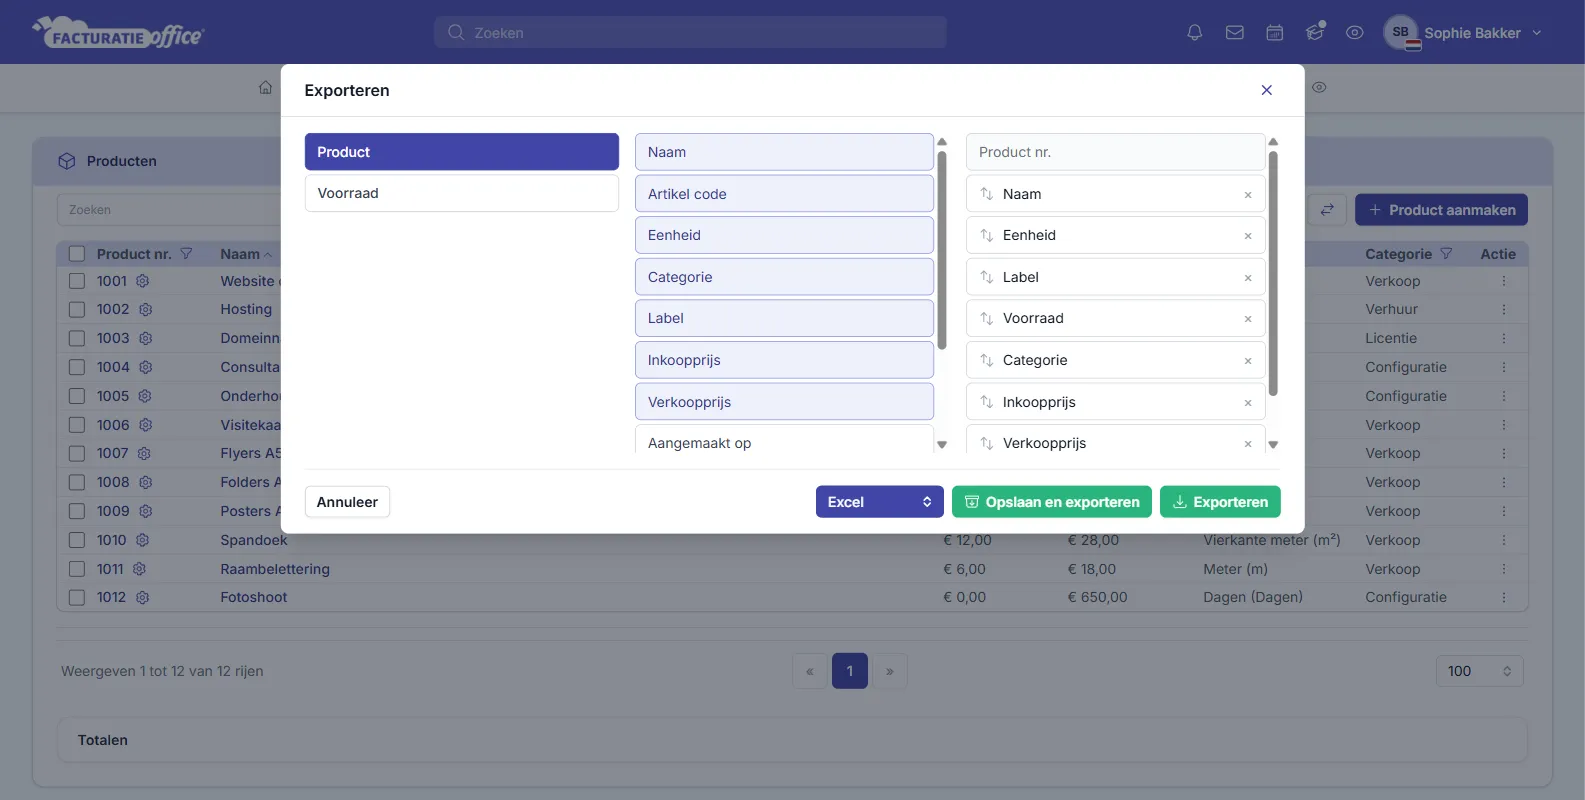Open settings gear for product 1001
Viewport: 1585px width, 800px height.
(142, 281)
